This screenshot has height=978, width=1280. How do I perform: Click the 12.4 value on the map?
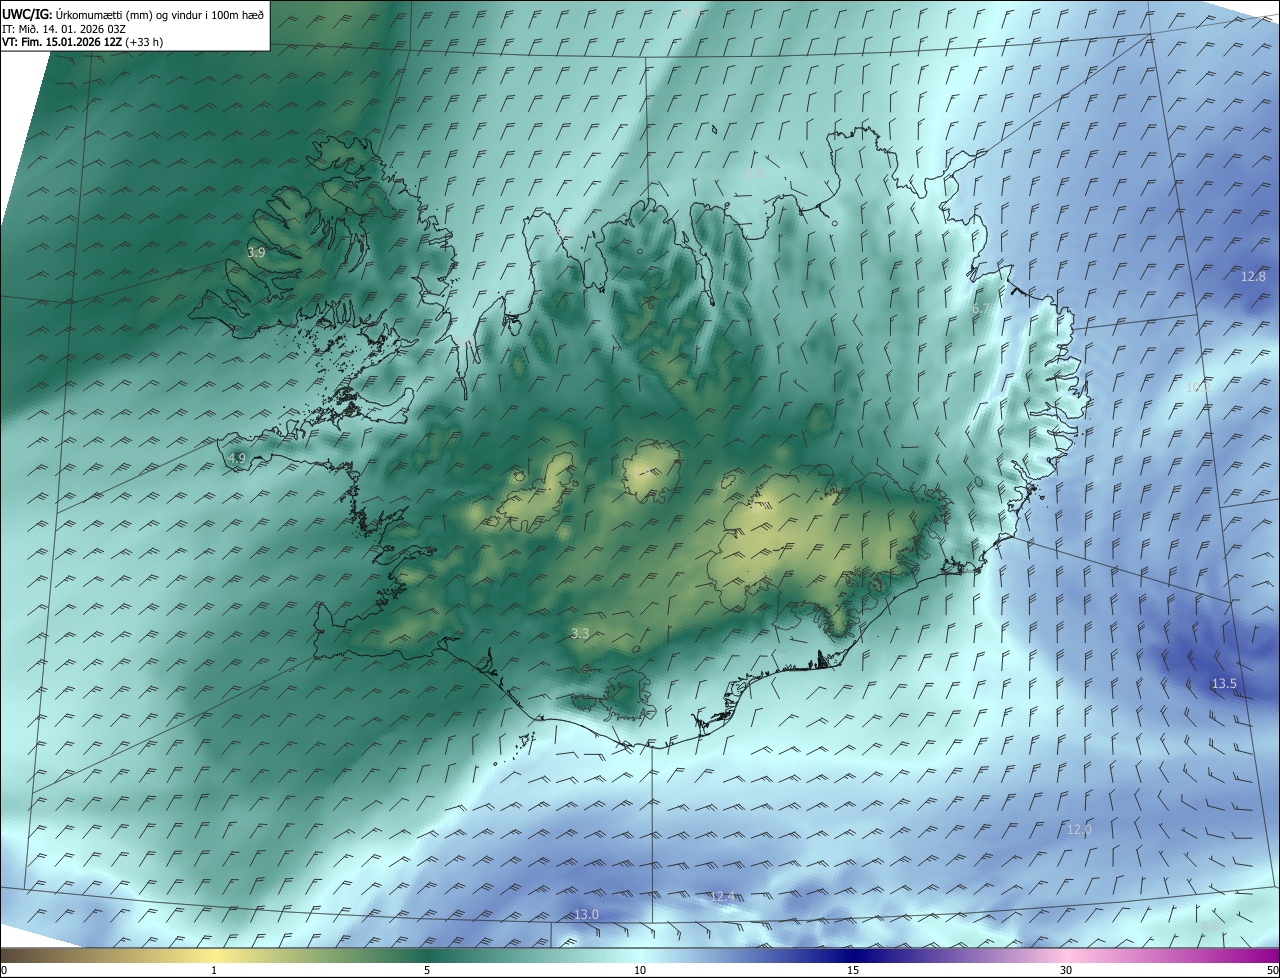pyautogui.click(x=723, y=897)
